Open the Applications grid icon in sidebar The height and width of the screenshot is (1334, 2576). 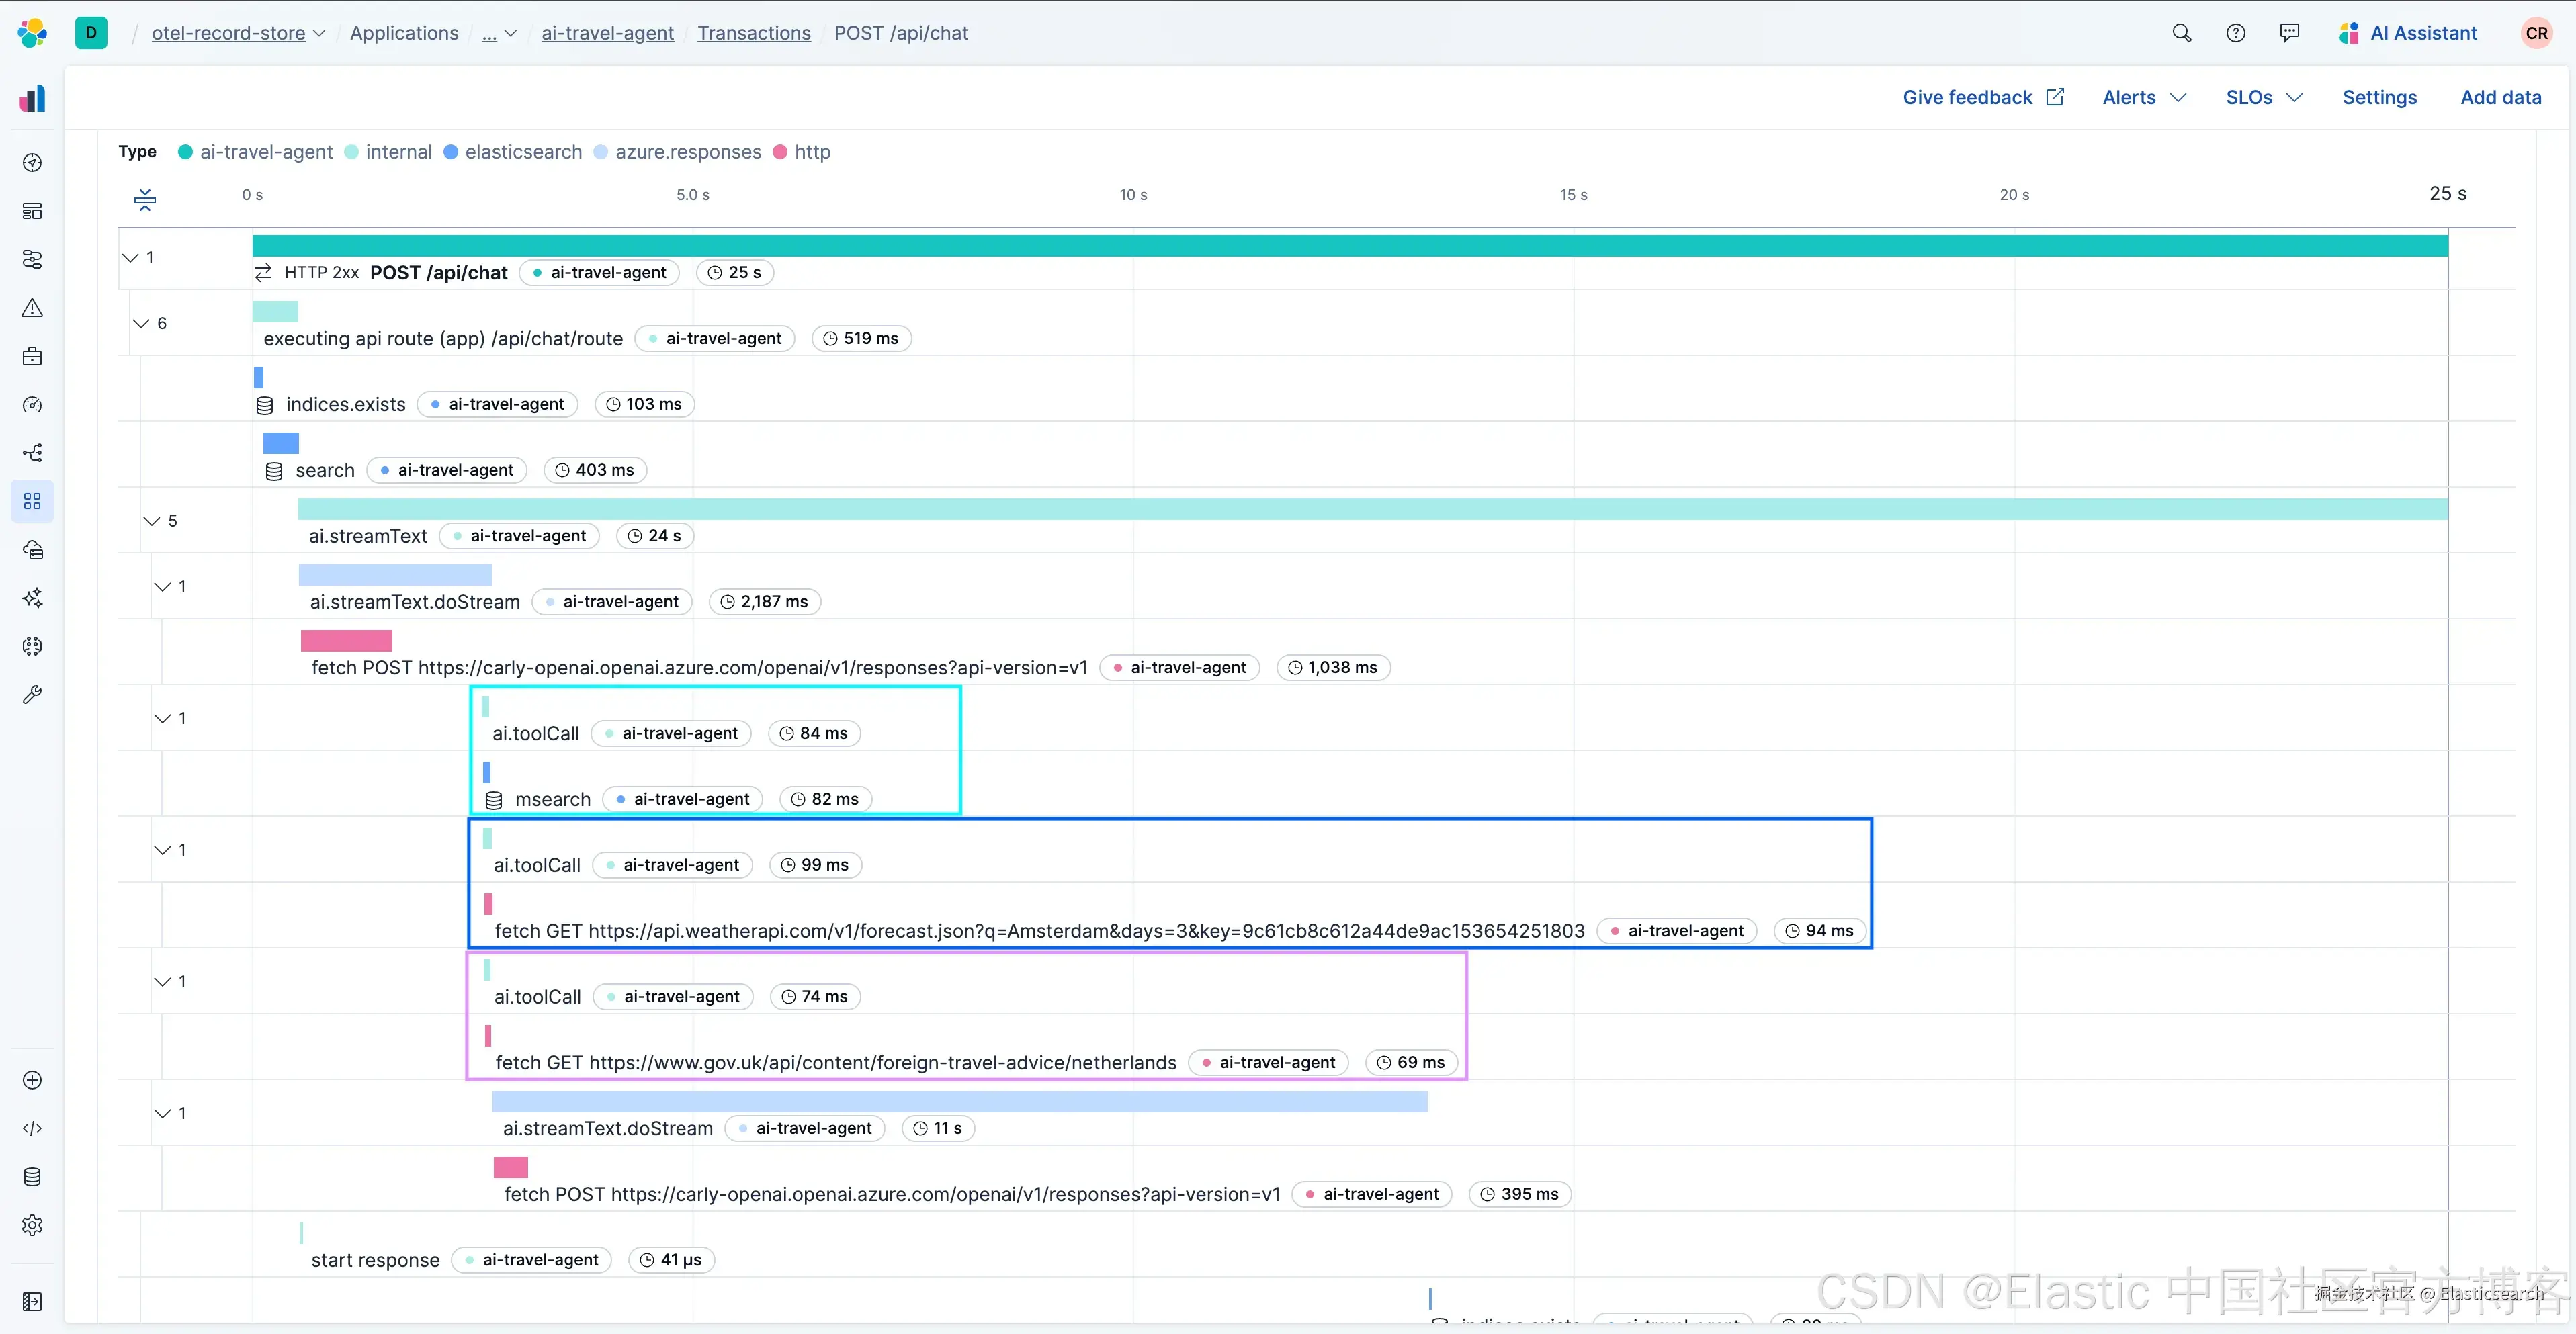coord(32,501)
